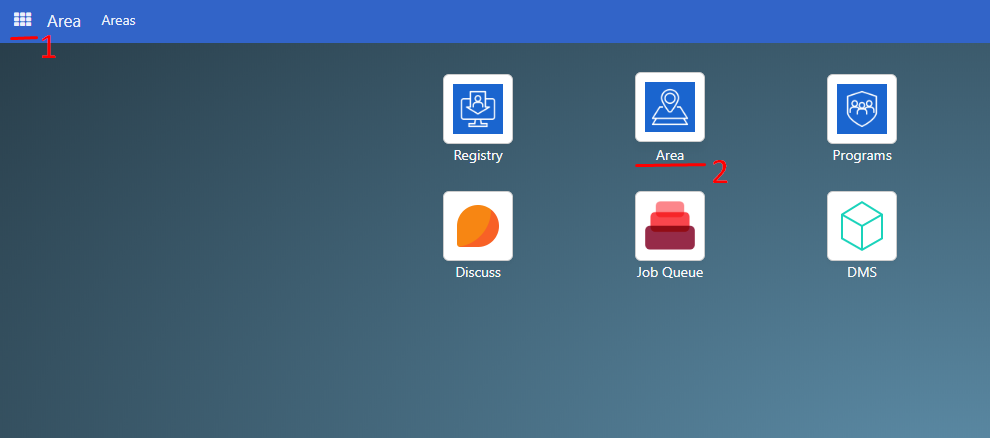The width and height of the screenshot is (990, 438).
Task: Click the red number 1 annotation
Action: 48,48
